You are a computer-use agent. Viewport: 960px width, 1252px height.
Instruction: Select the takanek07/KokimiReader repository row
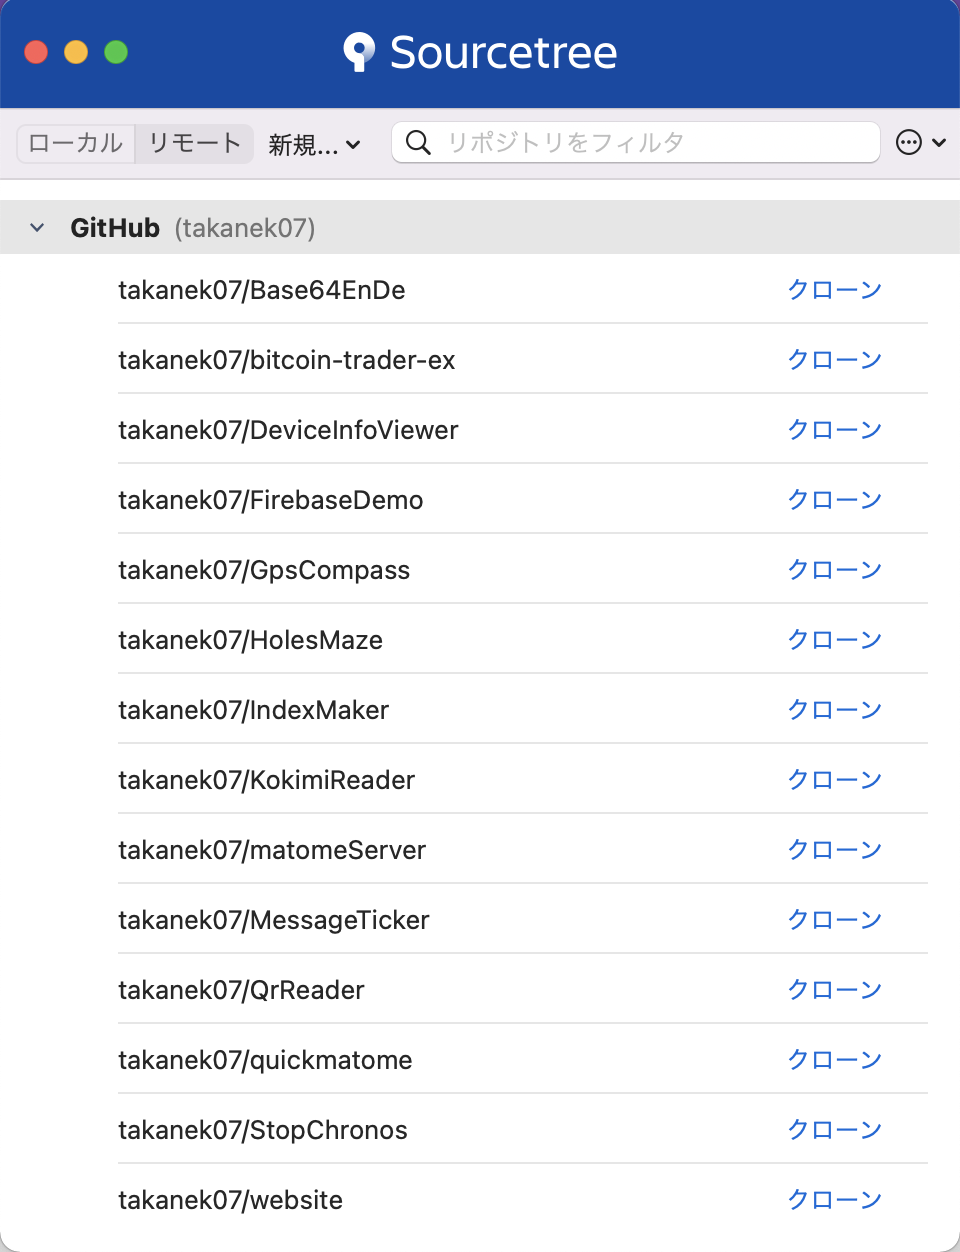(x=400, y=780)
